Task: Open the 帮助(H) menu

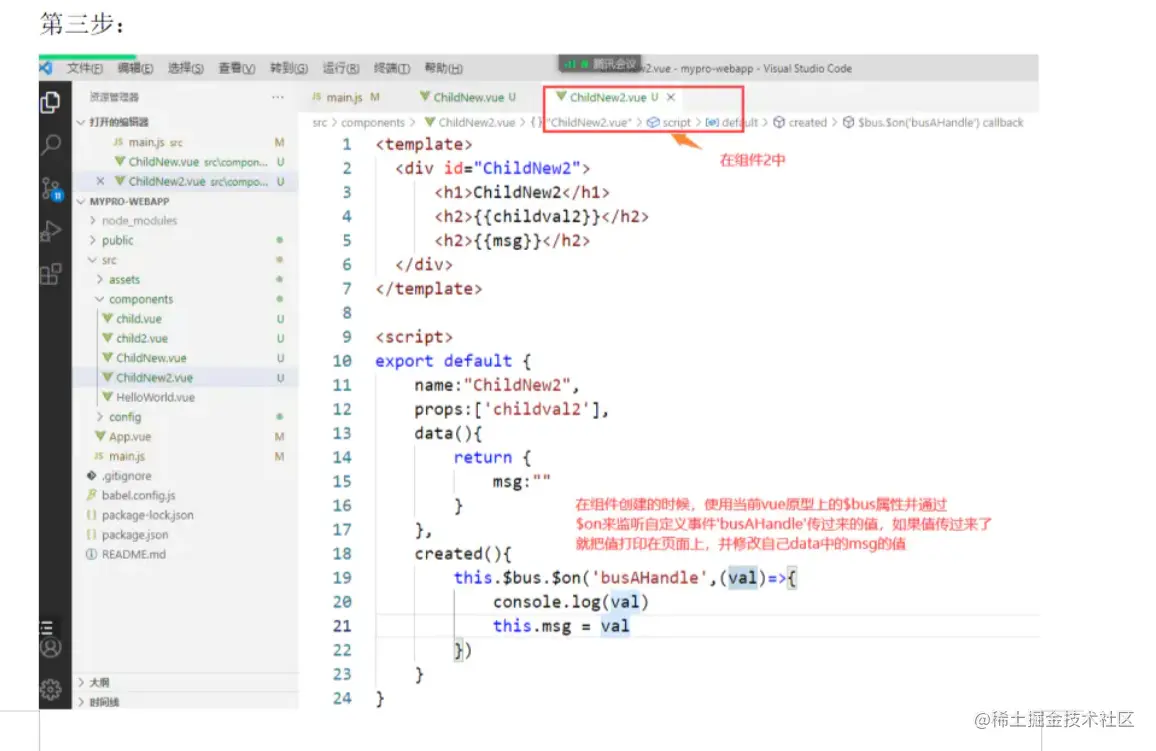Action: [x=444, y=68]
